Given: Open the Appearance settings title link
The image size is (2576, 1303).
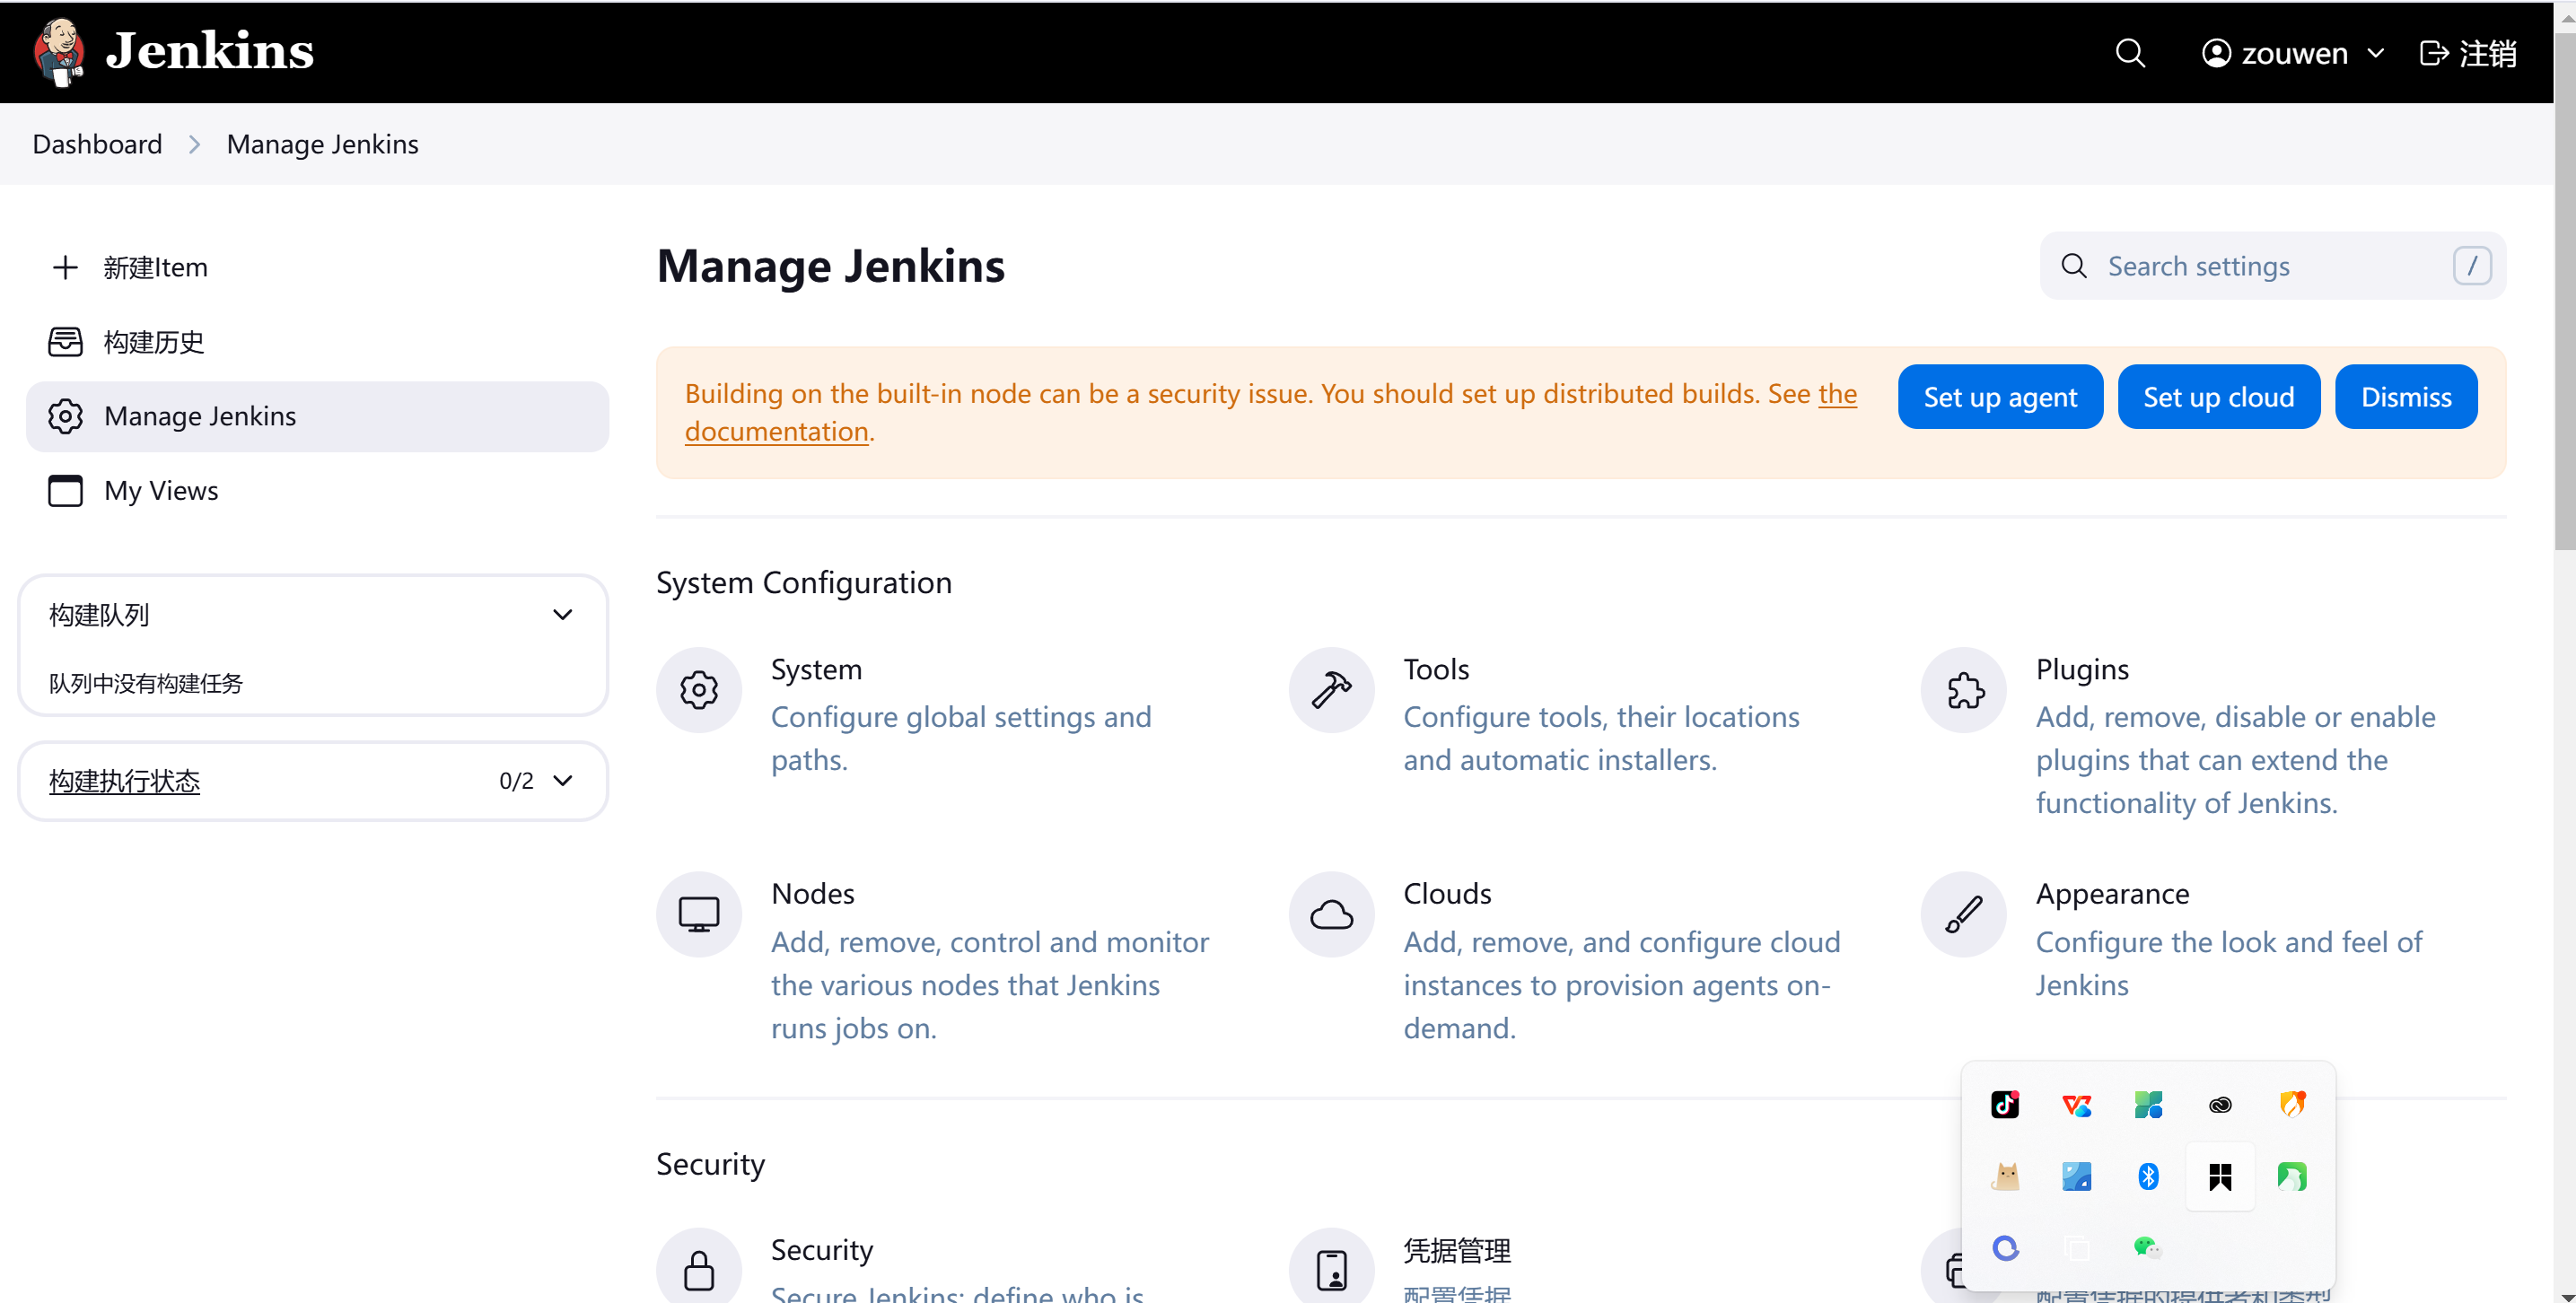Looking at the screenshot, I should click(2112, 893).
